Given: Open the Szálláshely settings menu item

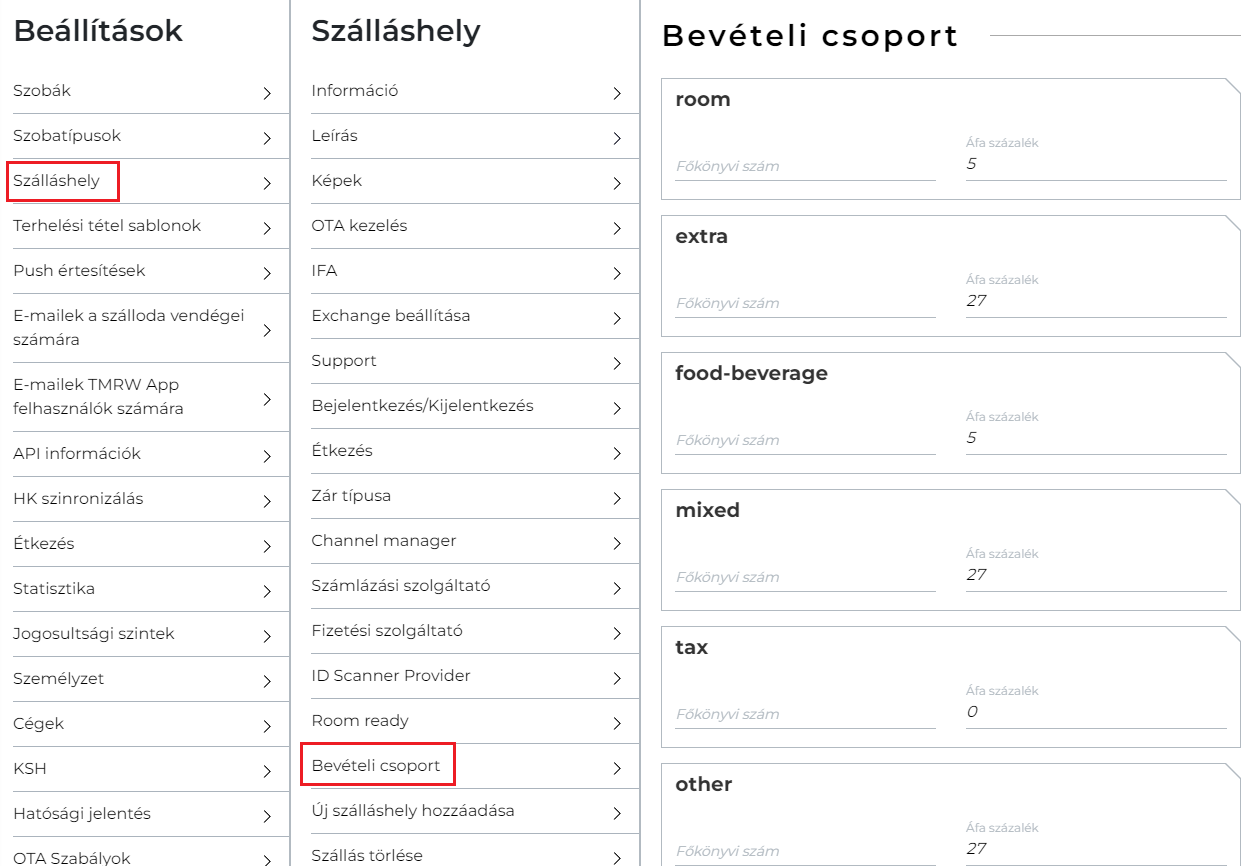Looking at the screenshot, I should coord(57,181).
